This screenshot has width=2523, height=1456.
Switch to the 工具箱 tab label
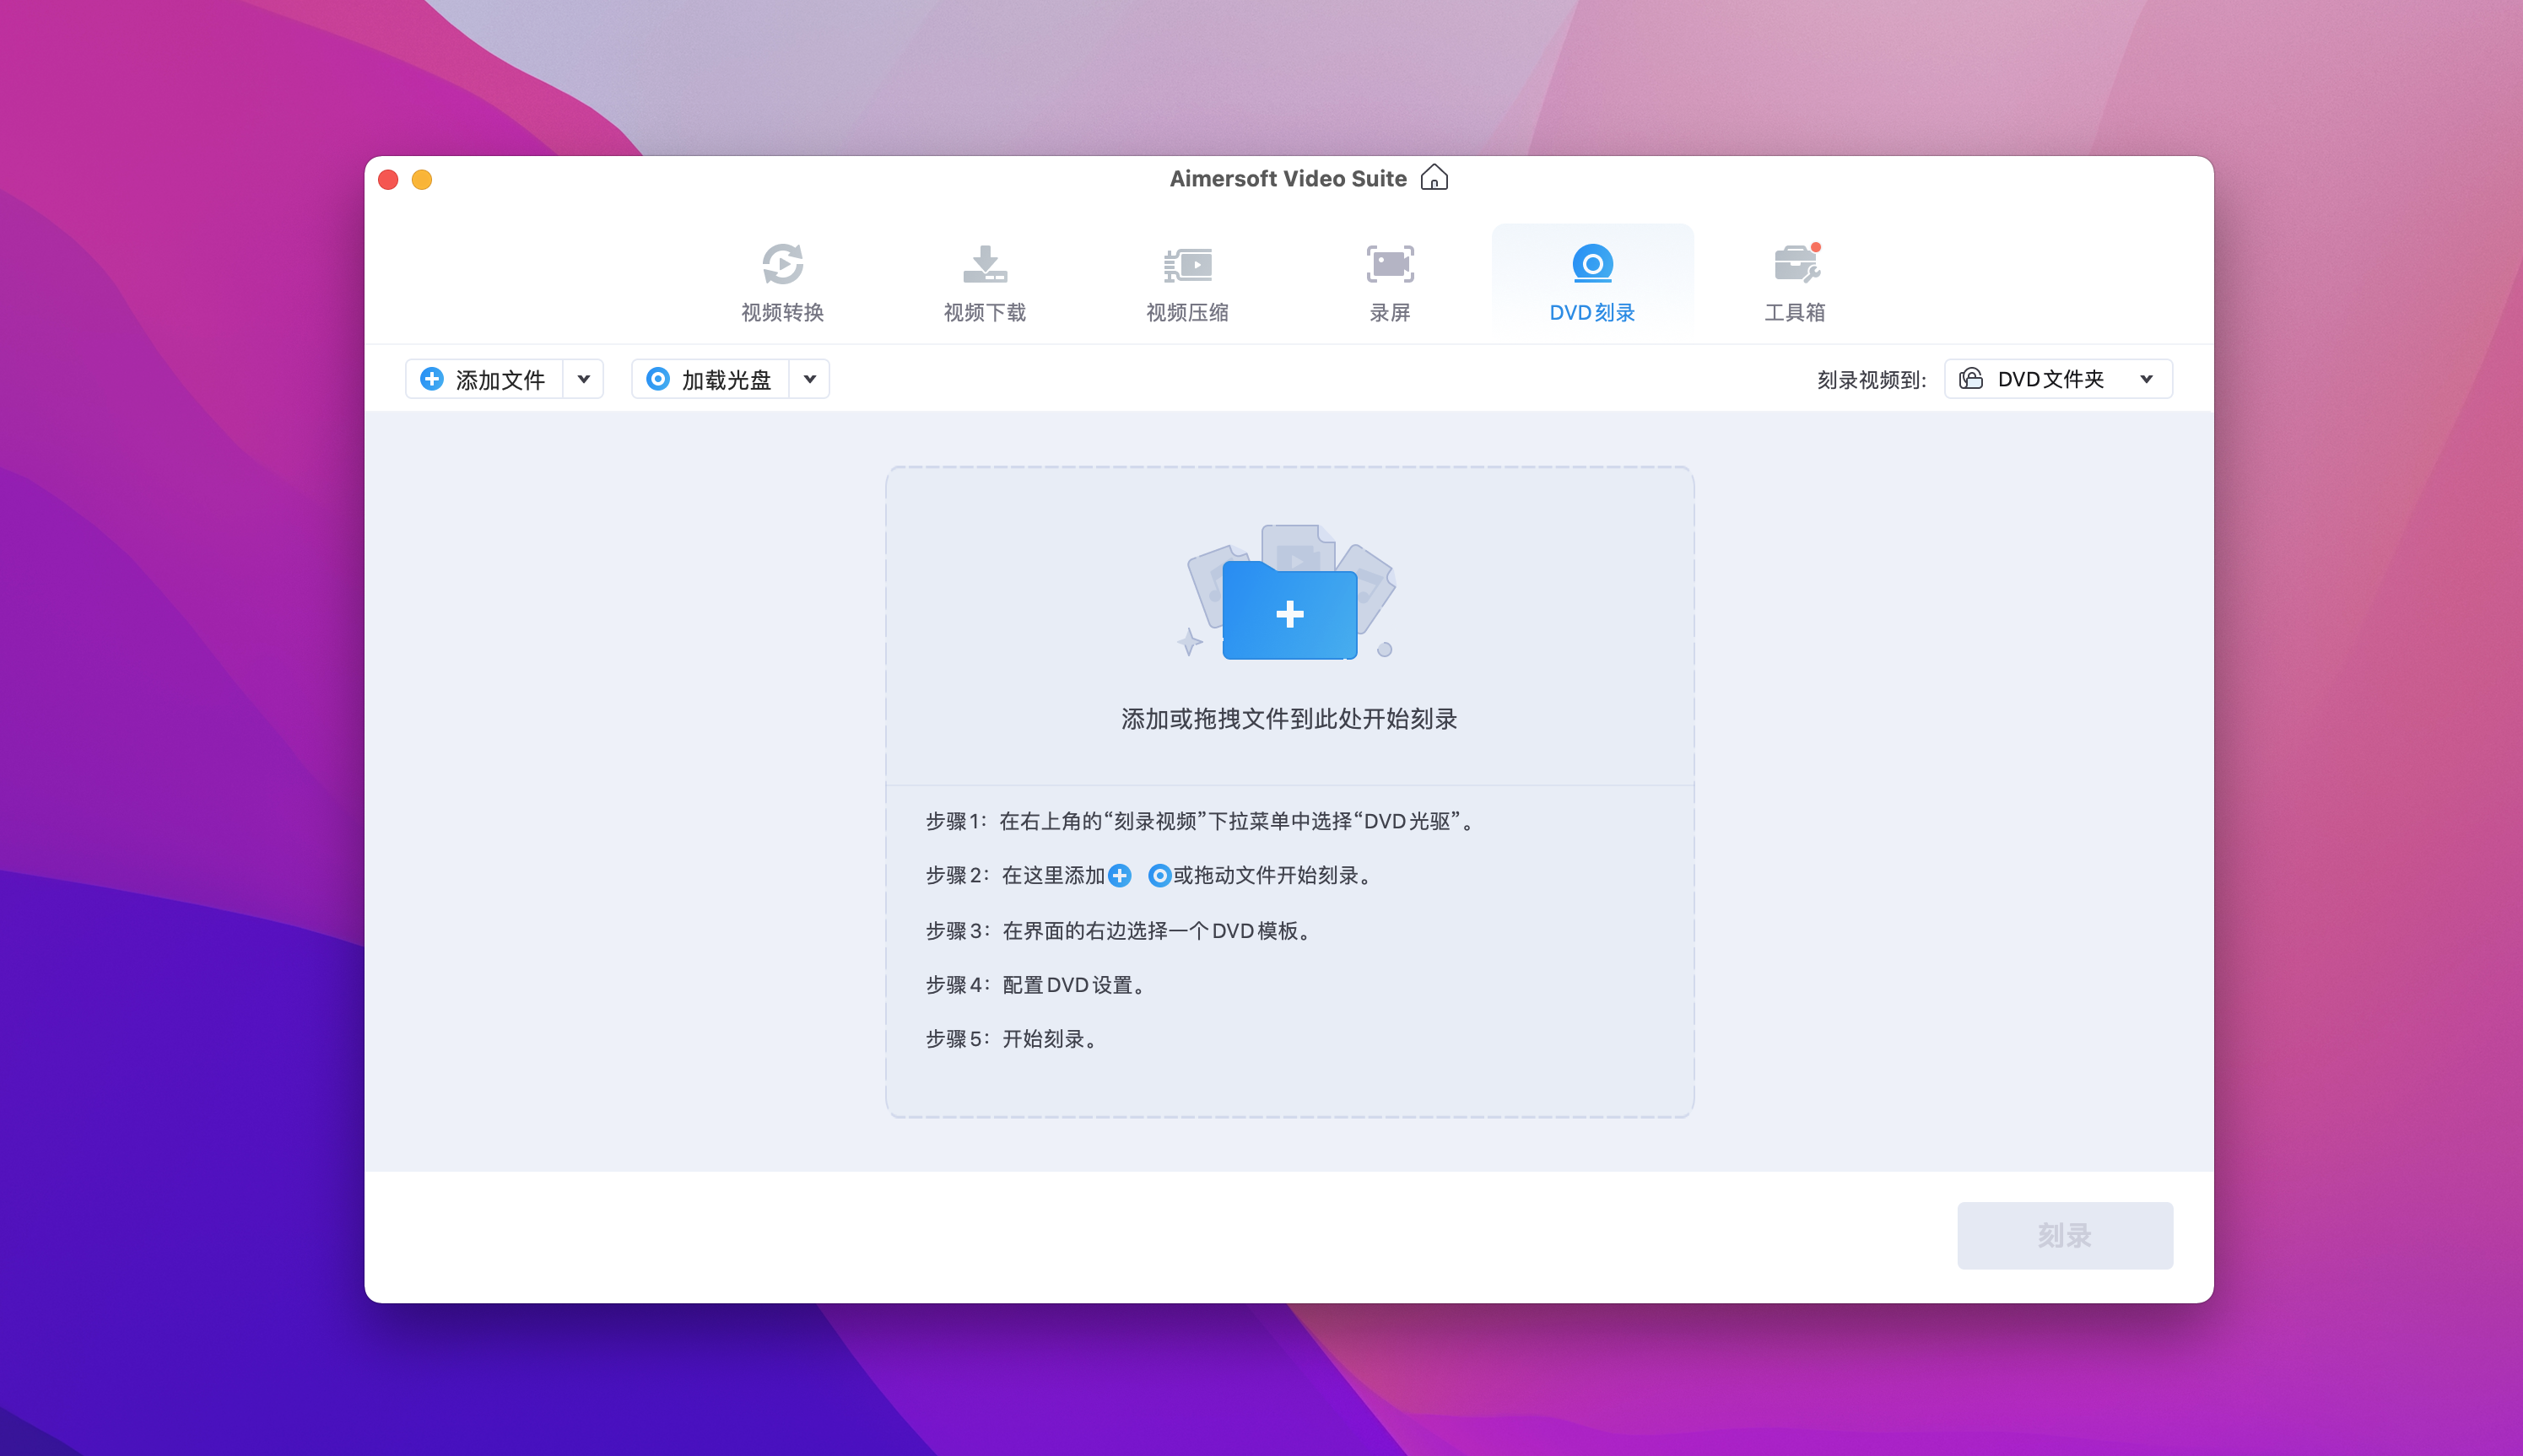[x=1795, y=313]
